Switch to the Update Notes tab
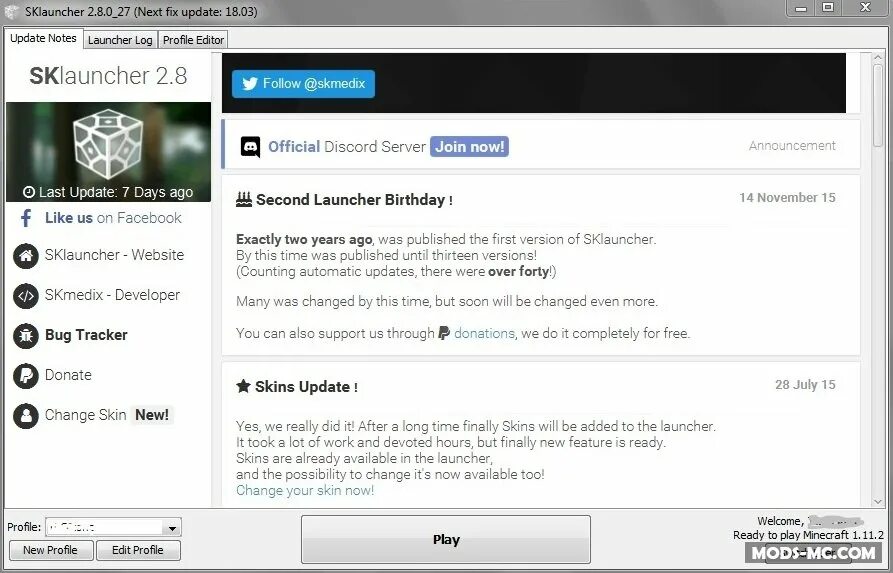The image size is (893, 573). click(x=43, y=38)
